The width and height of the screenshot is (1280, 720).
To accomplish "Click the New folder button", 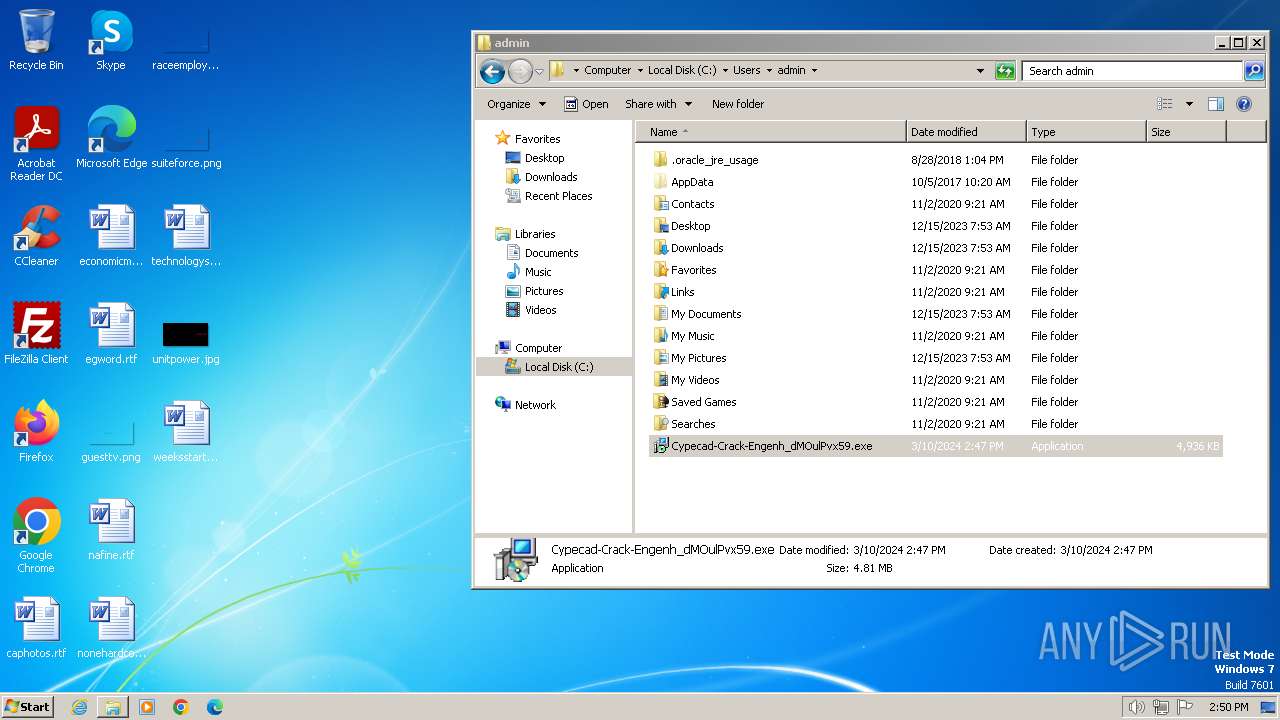I will coord(738,104).
